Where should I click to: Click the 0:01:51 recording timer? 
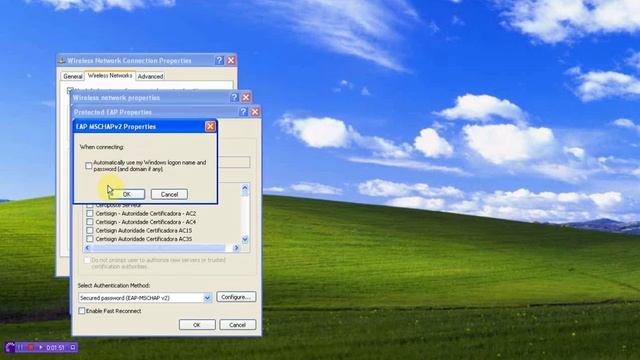pyautogui.click(x=56, y=348)
